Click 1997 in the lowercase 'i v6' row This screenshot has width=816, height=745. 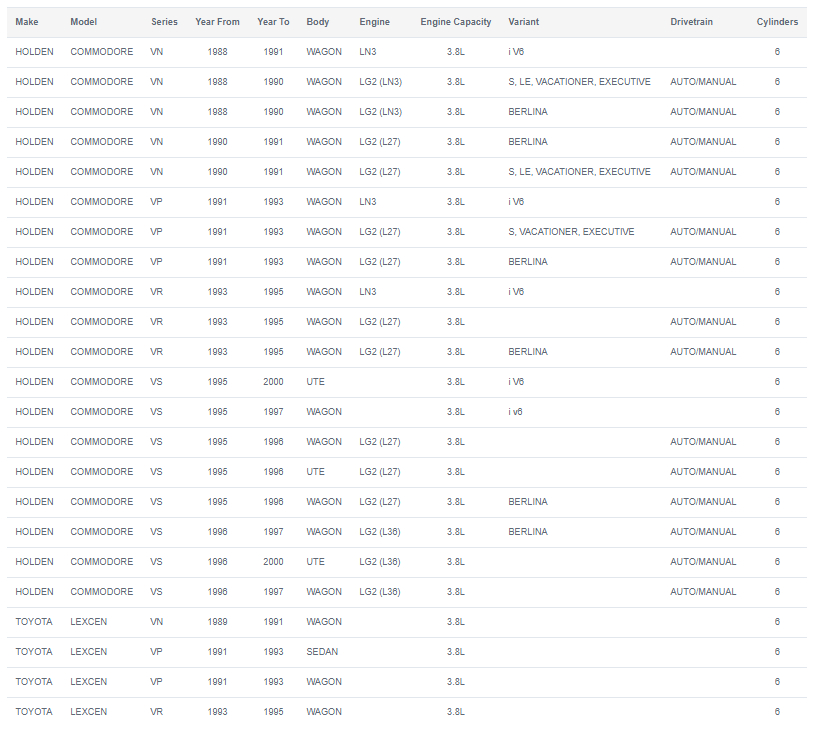pyautogui.click(x=273, y=412)
